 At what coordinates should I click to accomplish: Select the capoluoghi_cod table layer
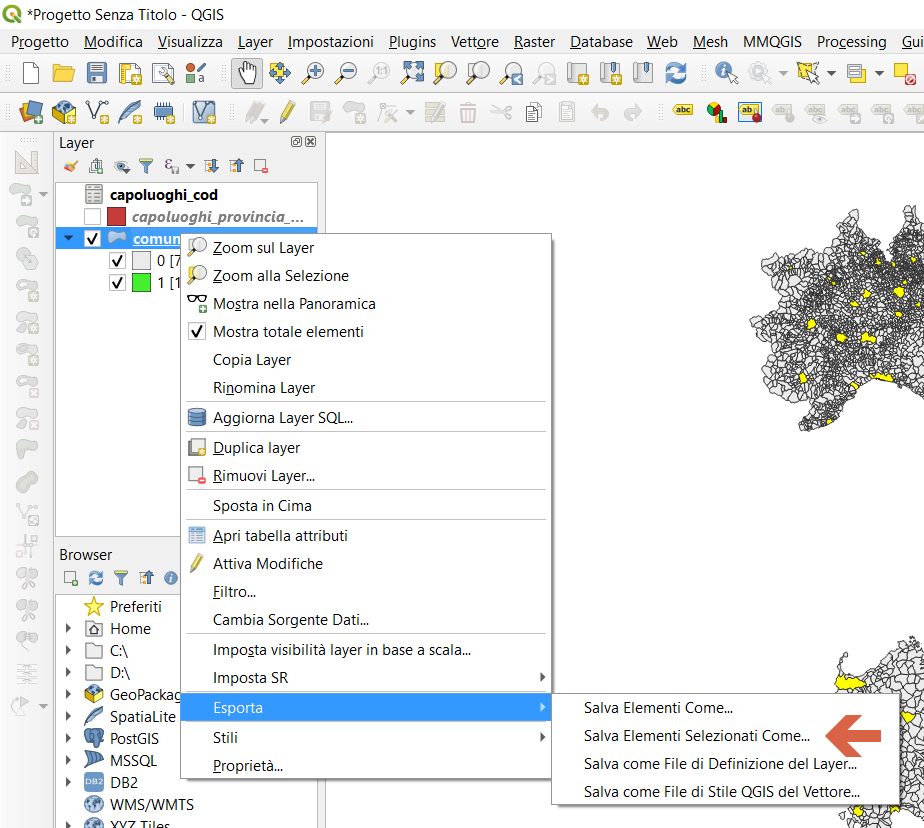click(163, 195)
